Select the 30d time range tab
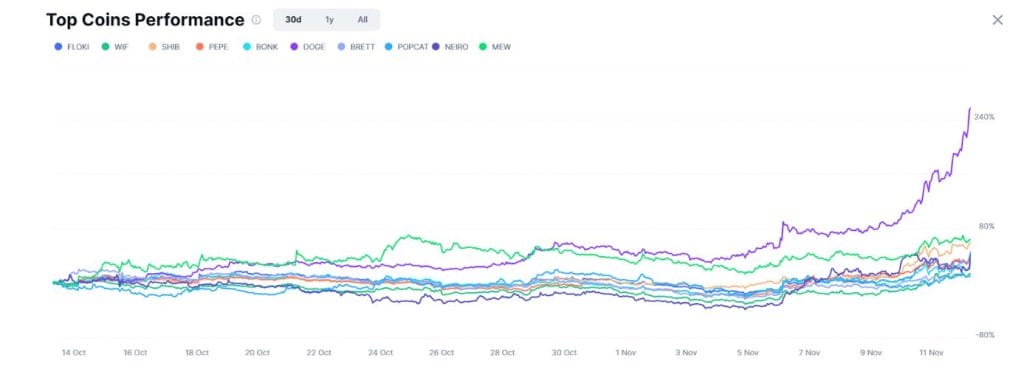This screenshot has height=386, width=1024. coord(293,20)
